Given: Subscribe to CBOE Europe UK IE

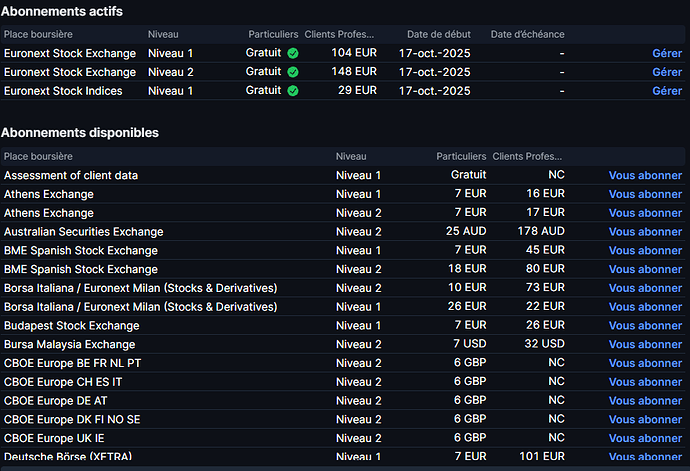Looking at the screenshot, I should [645, 438].
